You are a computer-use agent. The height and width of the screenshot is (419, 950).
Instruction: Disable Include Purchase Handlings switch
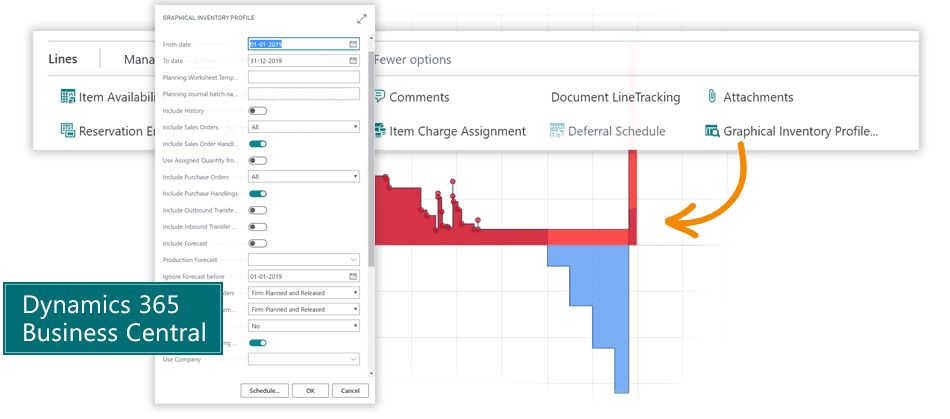tap(257, 194)
